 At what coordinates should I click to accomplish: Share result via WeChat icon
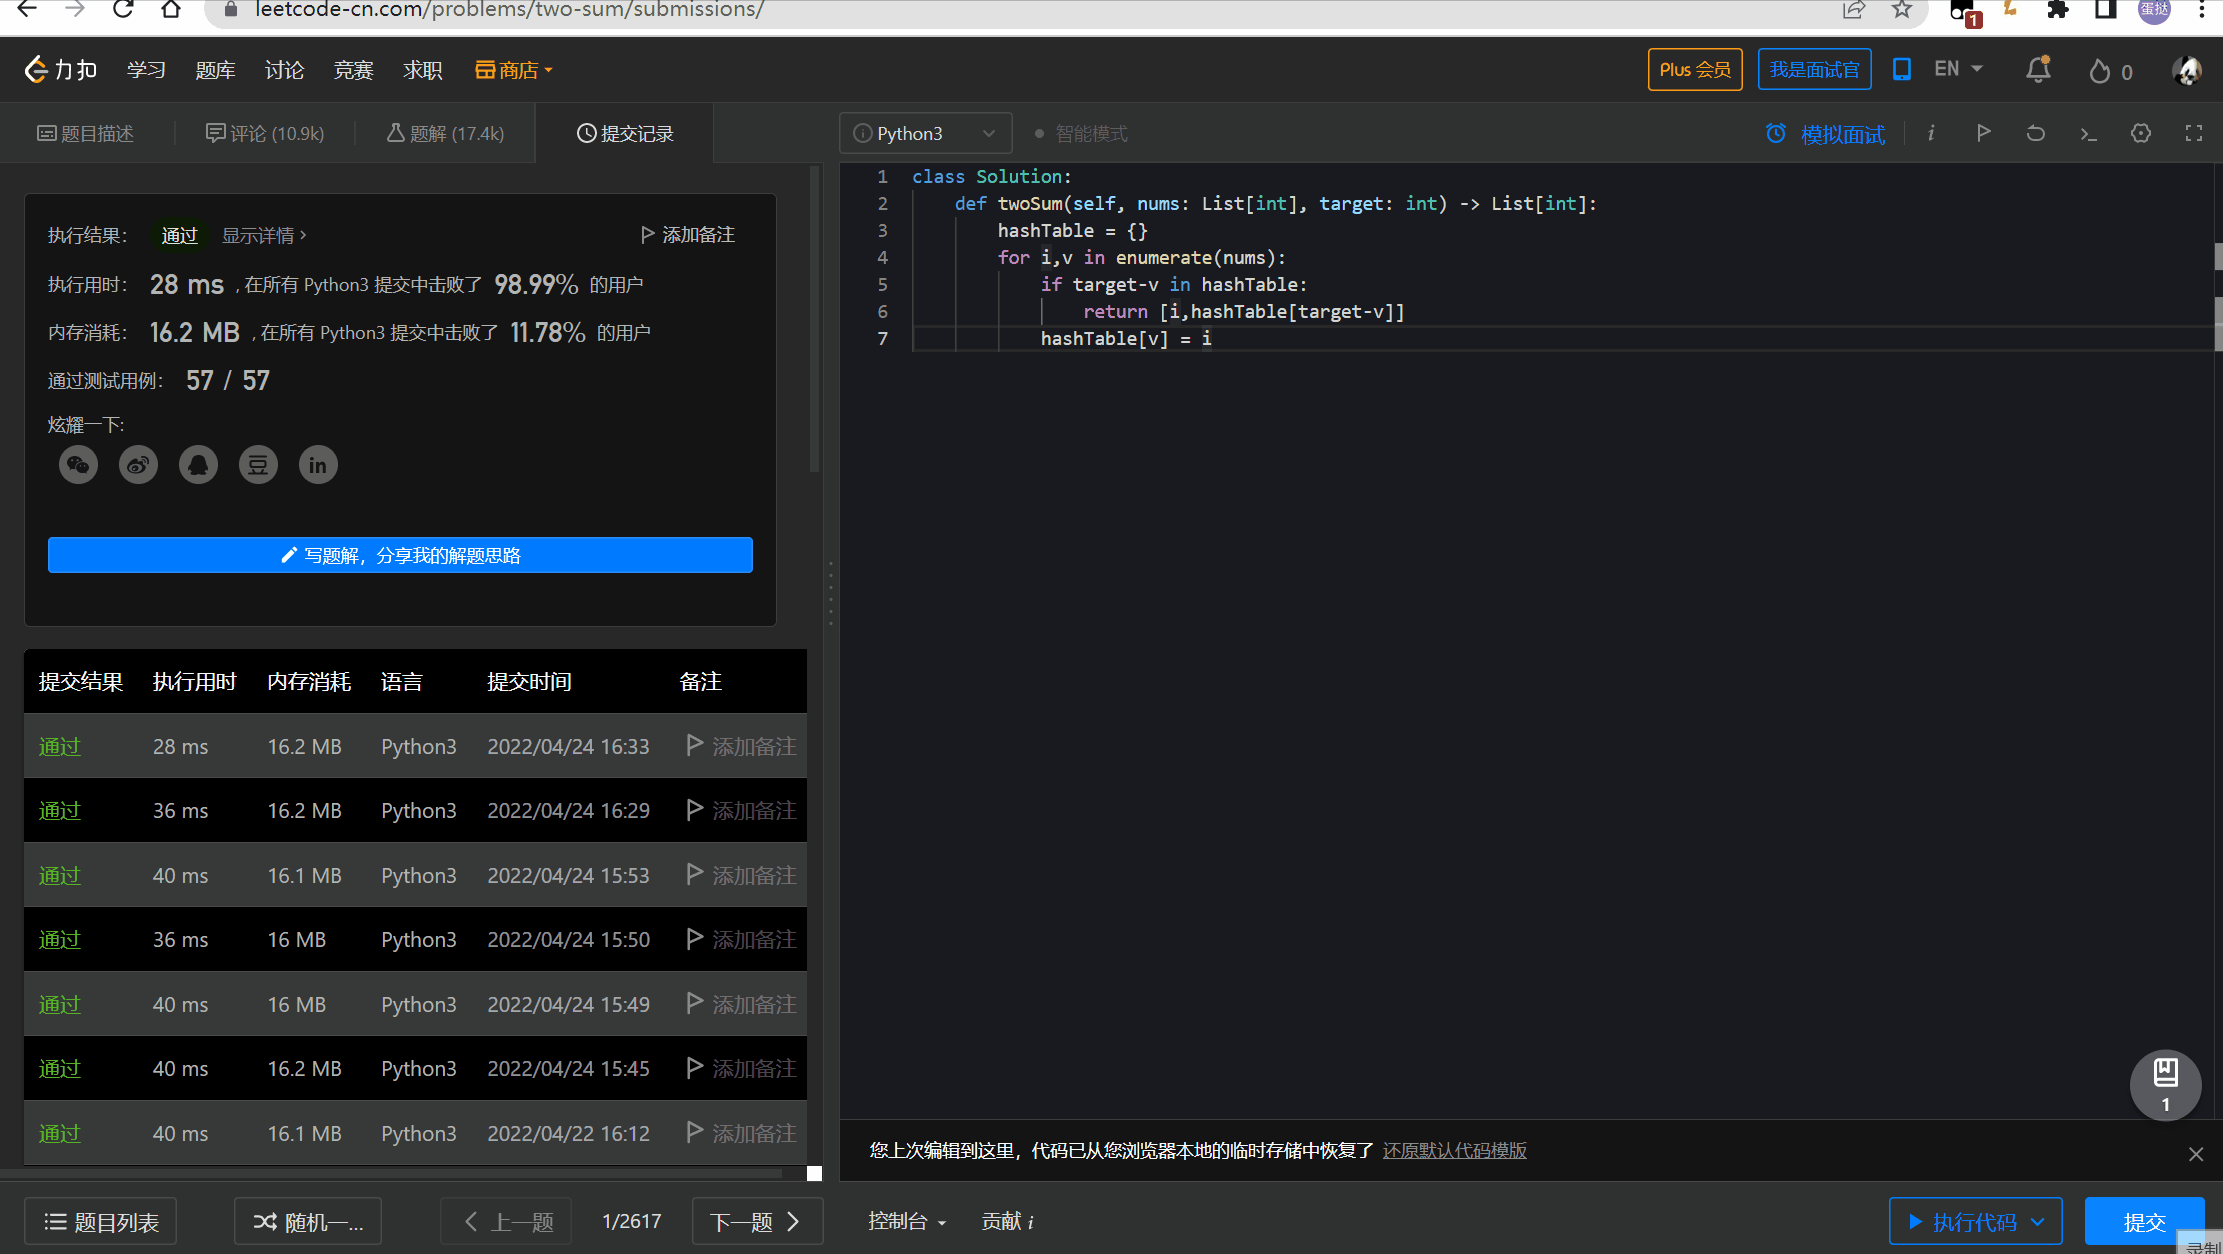coord(78,465)
